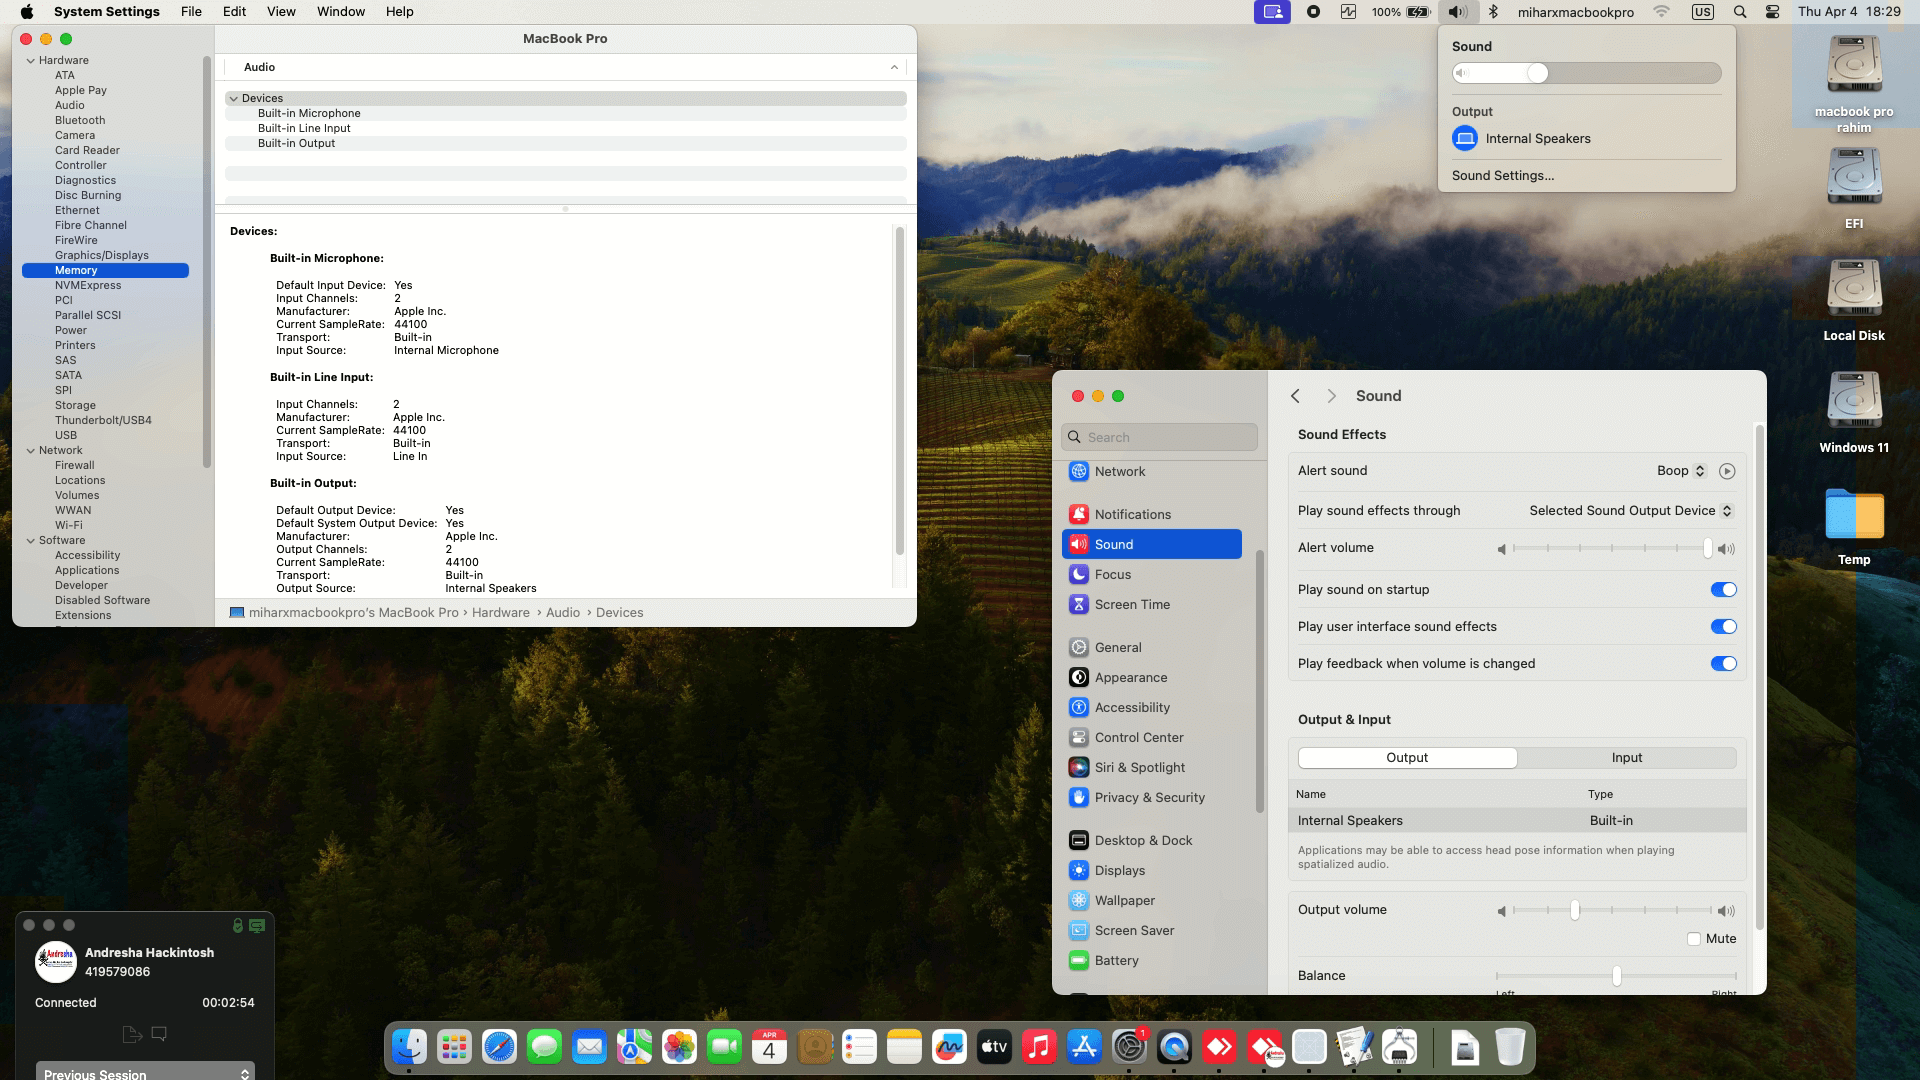The image size is (1920, 1080).
Task: Check the Mute output checkbox
Action: coord(1694,939)
